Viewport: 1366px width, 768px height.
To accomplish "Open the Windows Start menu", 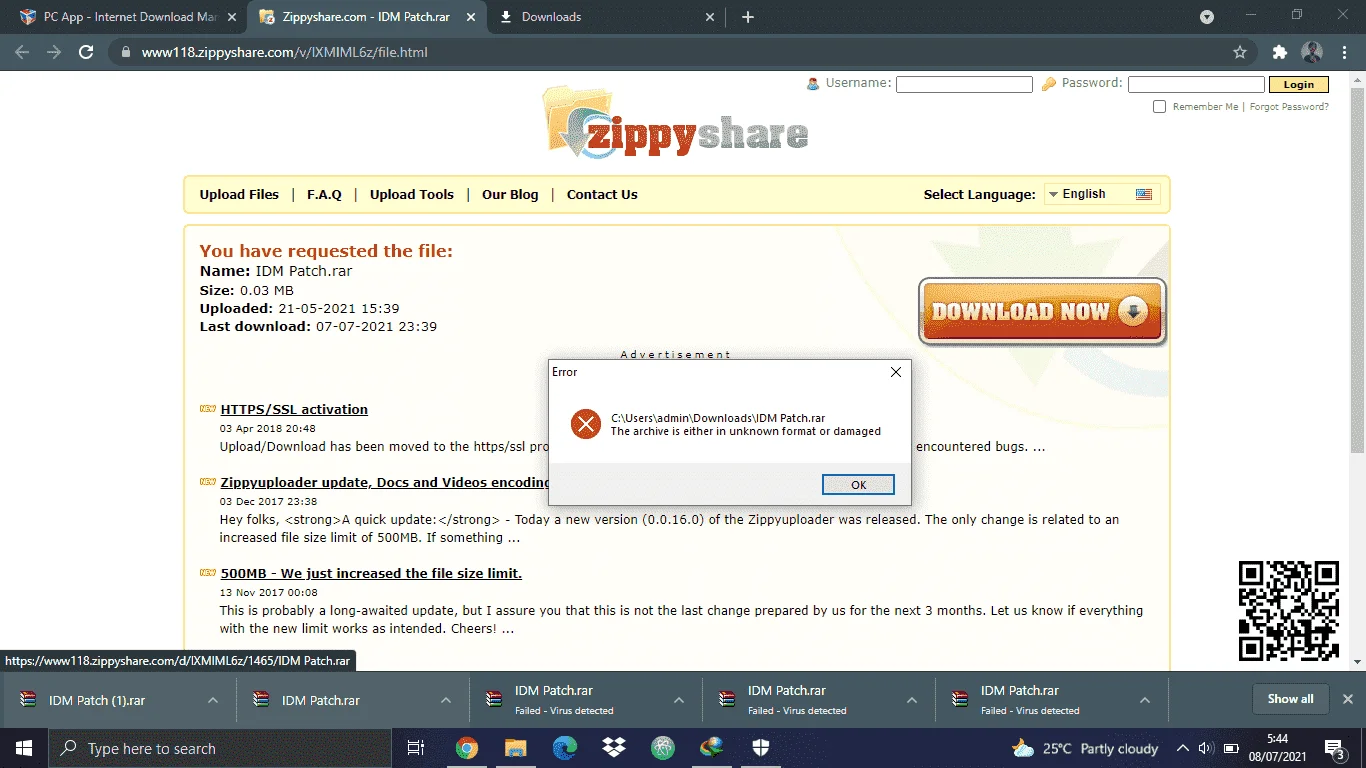I will click(x=23, y=748).
